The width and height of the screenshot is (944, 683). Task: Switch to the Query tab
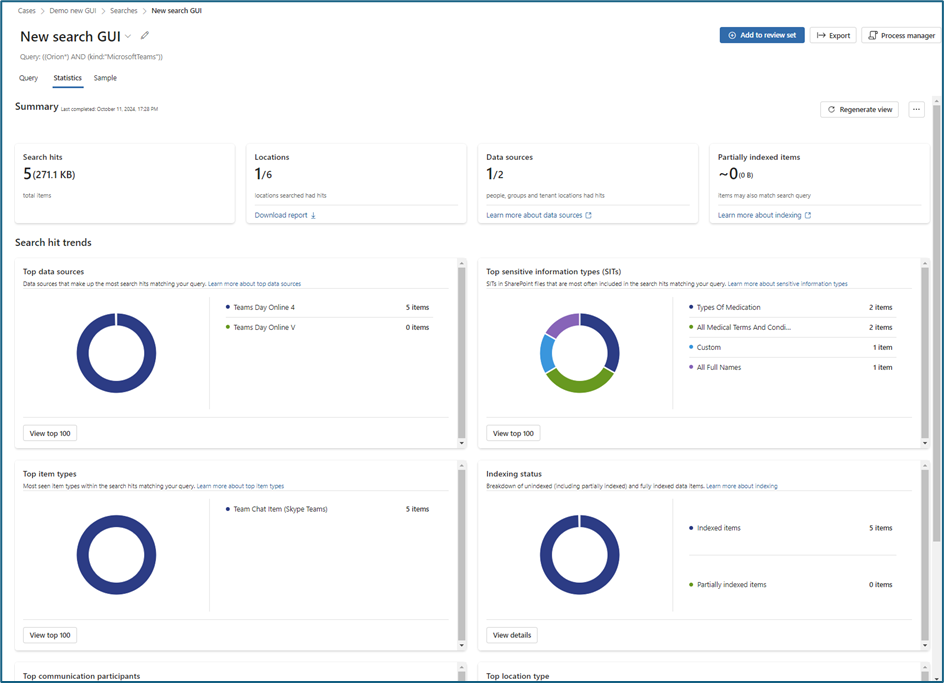click(x=28, y=78)
